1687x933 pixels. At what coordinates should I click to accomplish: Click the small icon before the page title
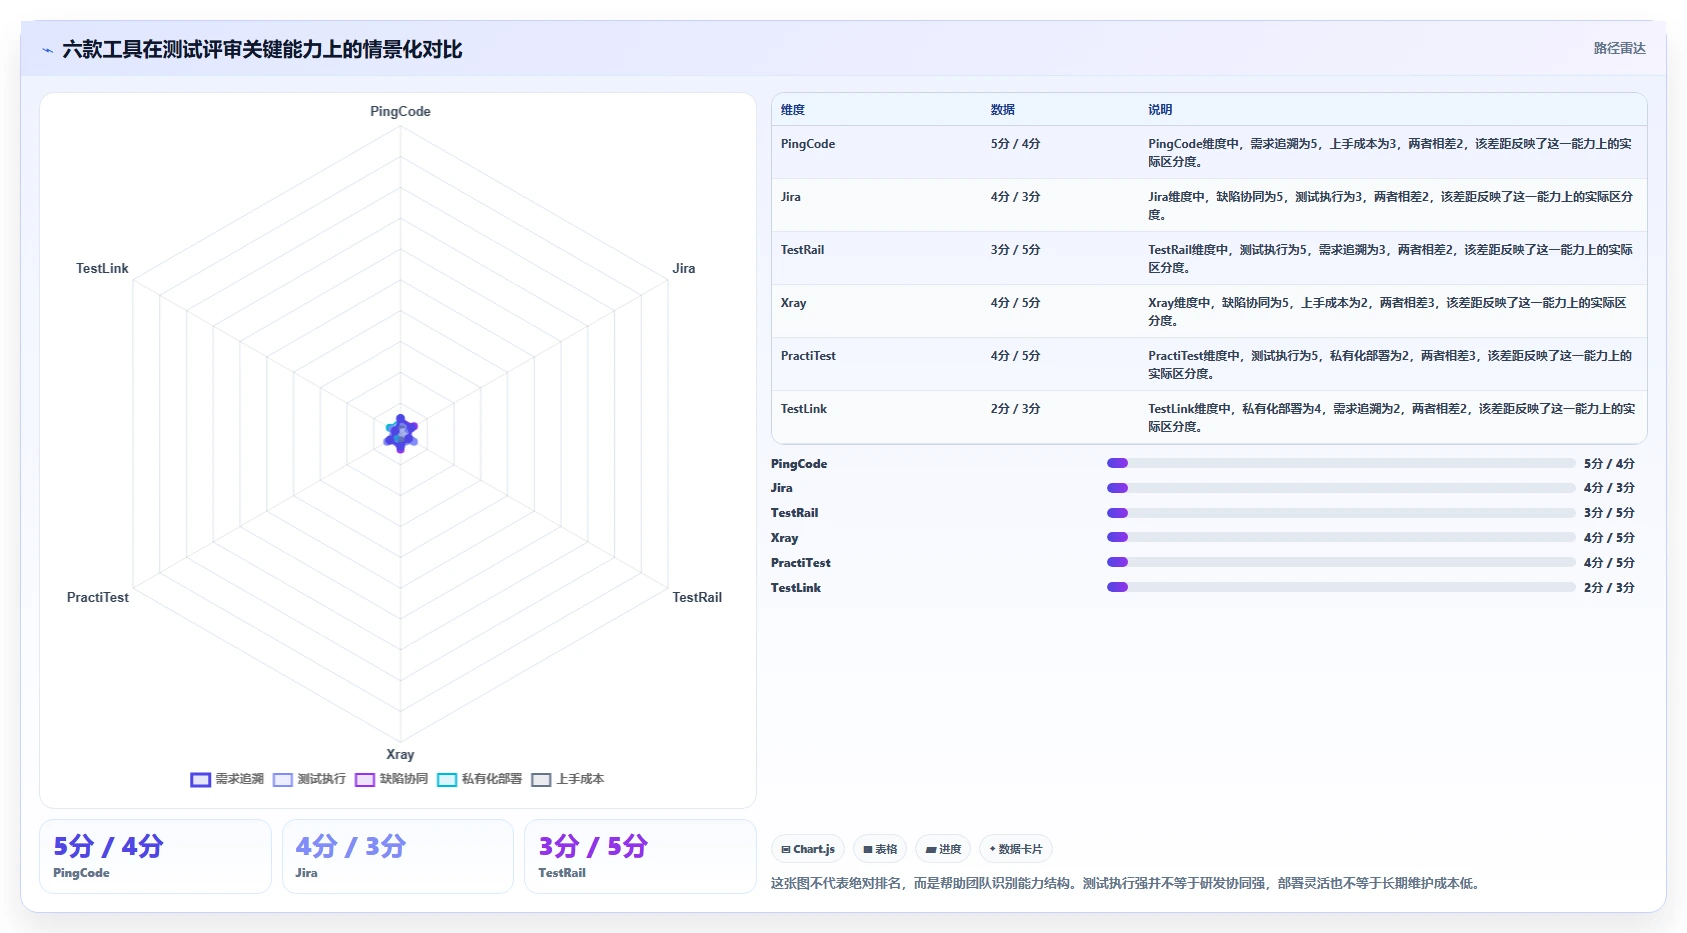click(47, 50)
